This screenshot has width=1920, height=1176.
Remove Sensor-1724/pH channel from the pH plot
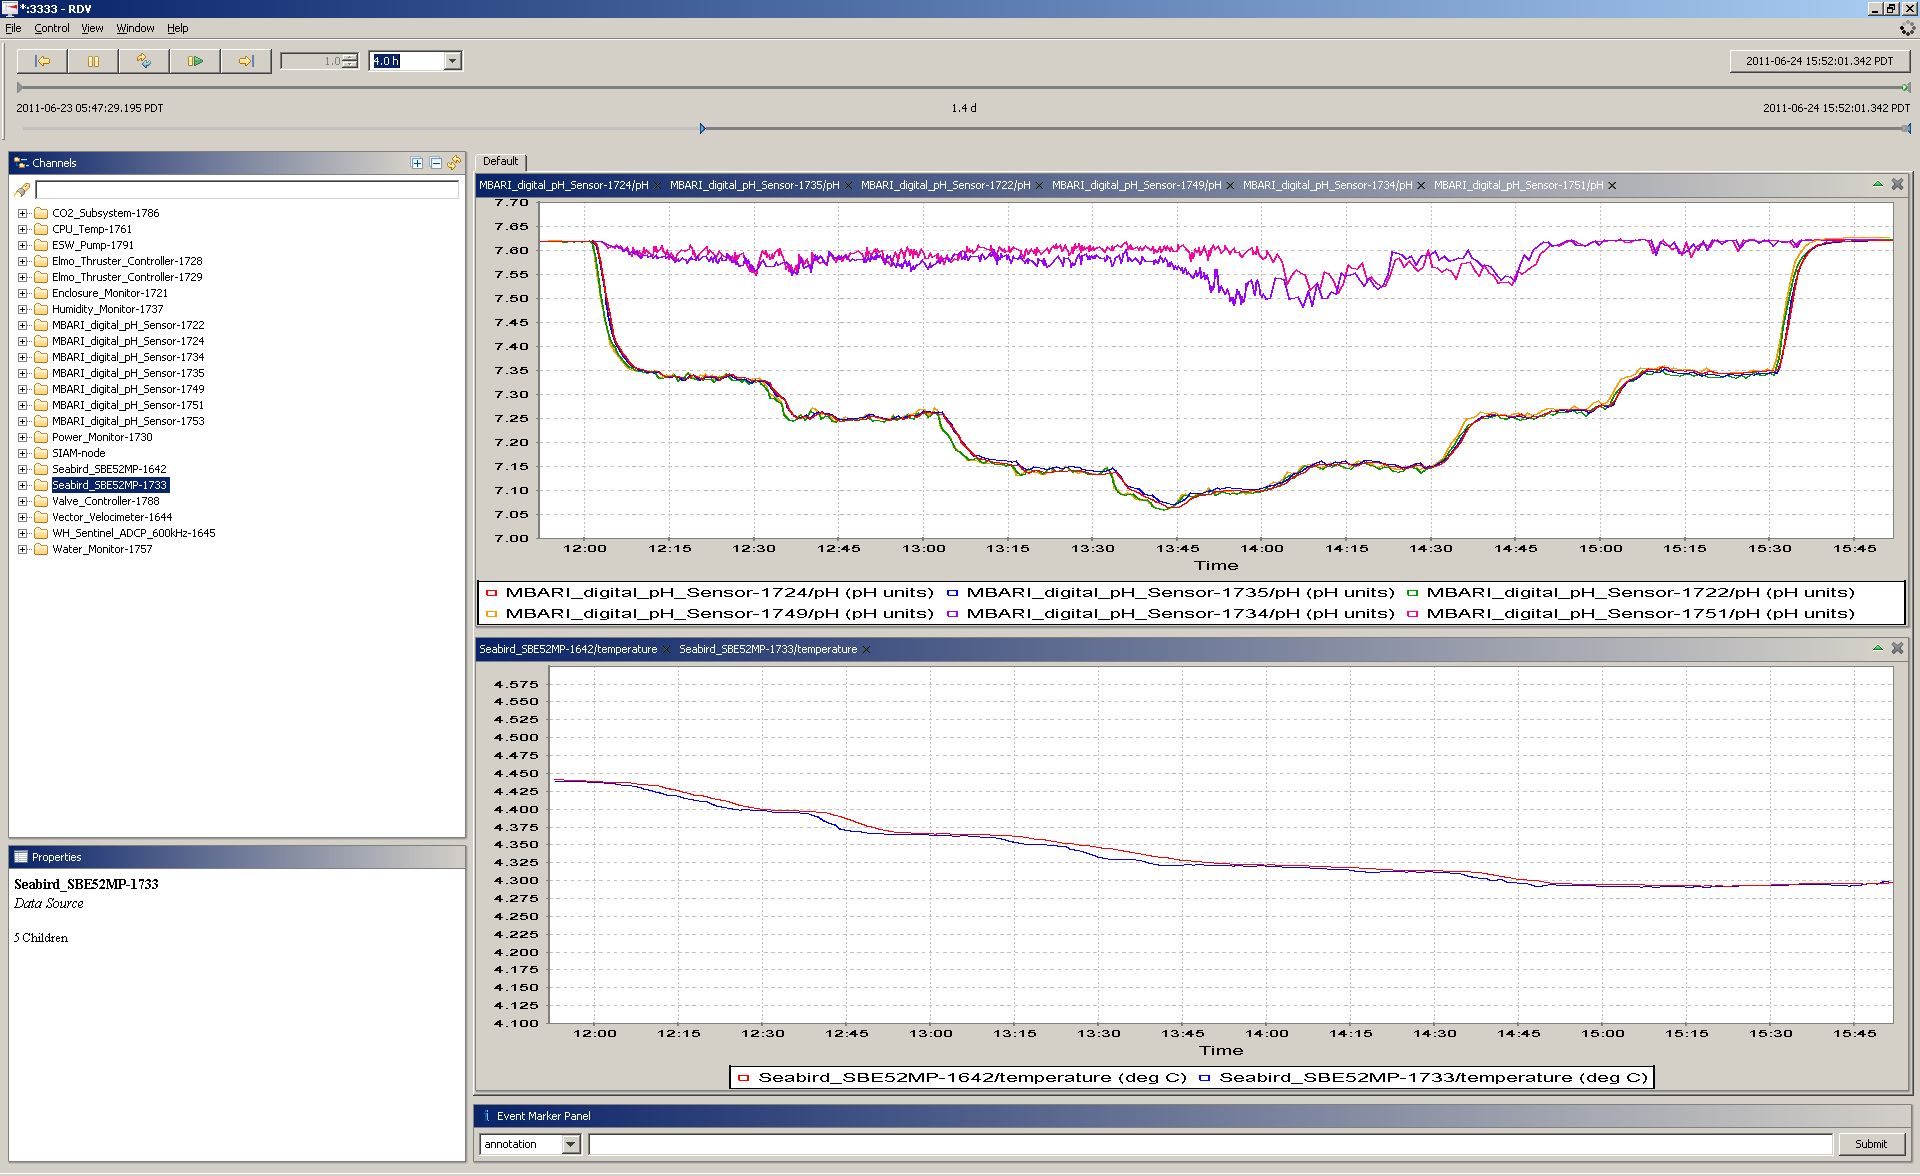click(x=658, y=186)
